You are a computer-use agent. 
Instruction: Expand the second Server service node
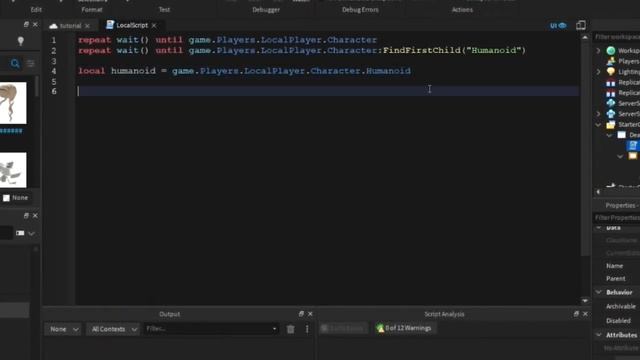tap(598, 114)
